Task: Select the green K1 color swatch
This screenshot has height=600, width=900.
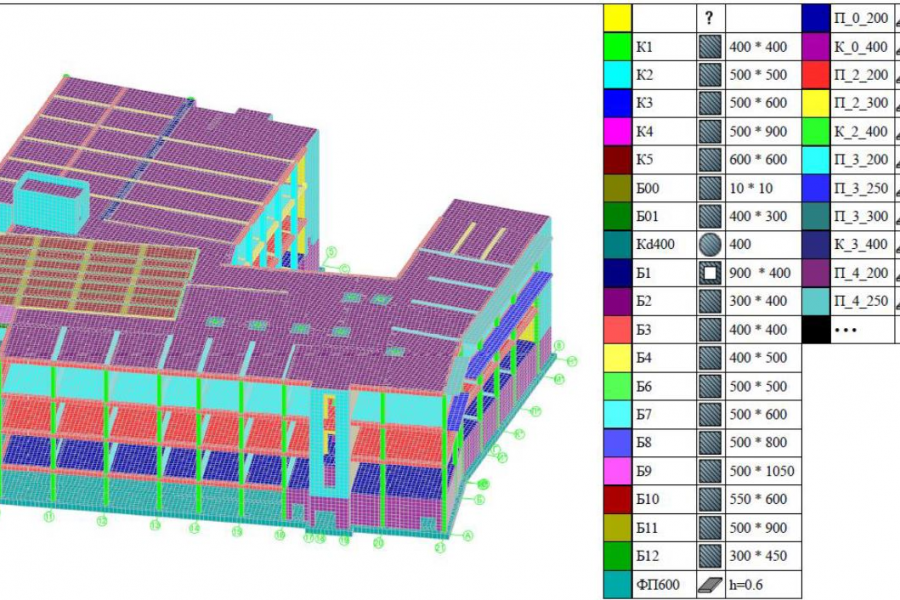Action: (x=617, y=47)
